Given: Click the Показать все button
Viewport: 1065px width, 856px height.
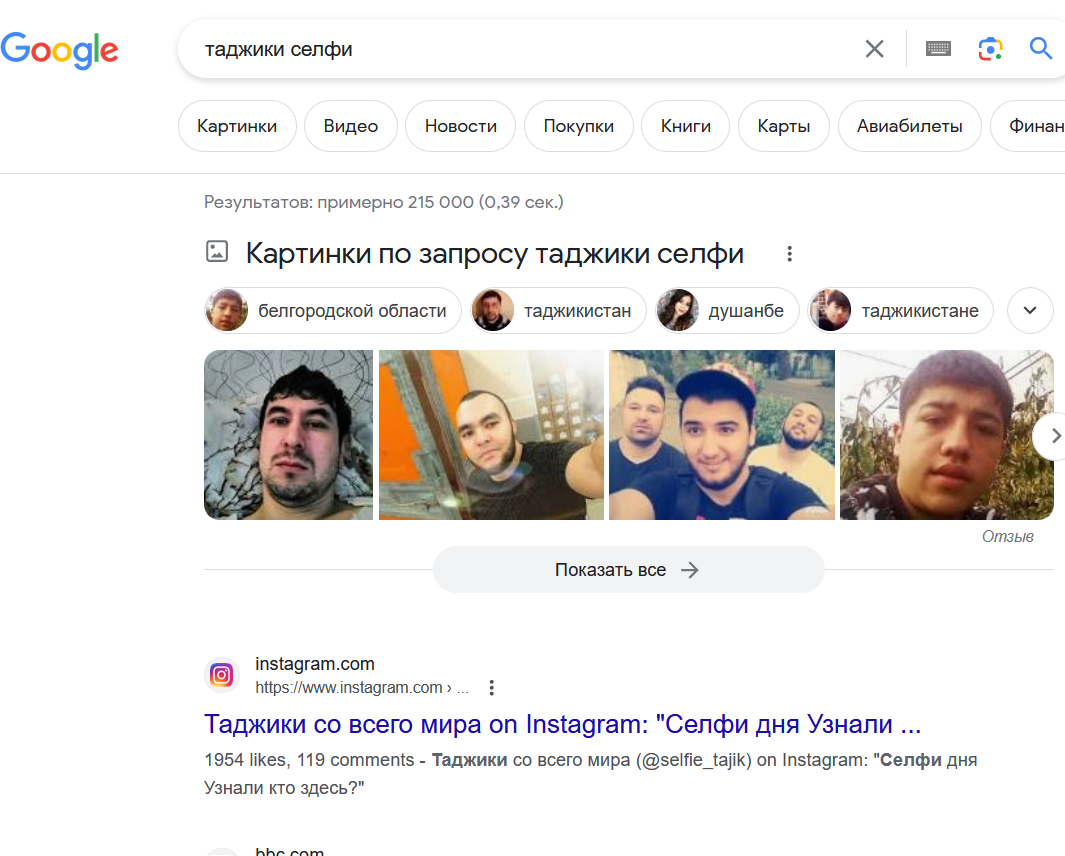Looking at the screenshot, I should [x=628, y=569].
